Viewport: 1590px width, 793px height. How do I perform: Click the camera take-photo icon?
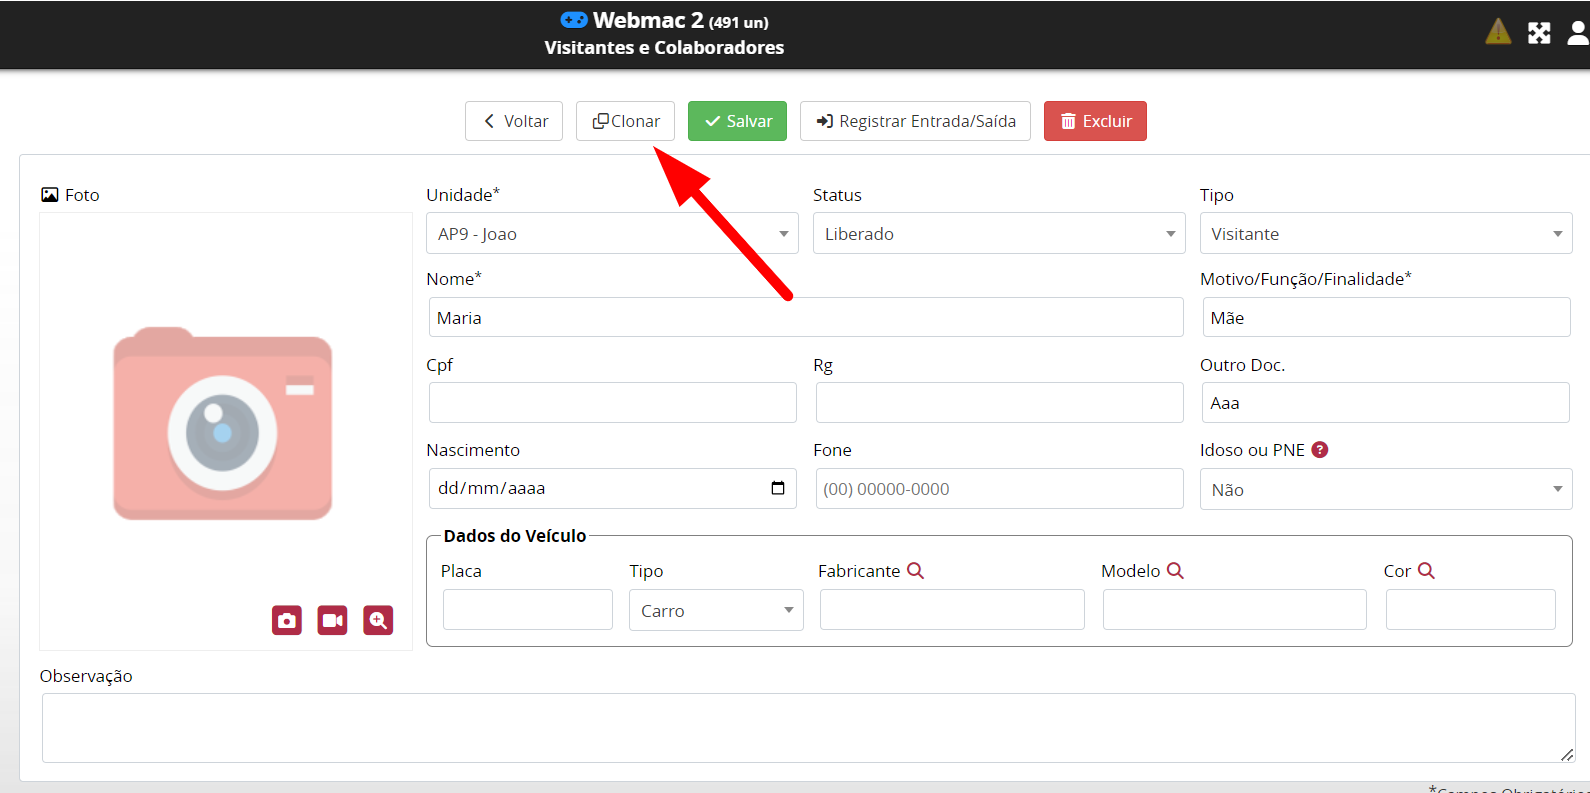pyautogui.click(x=287, y=621)
